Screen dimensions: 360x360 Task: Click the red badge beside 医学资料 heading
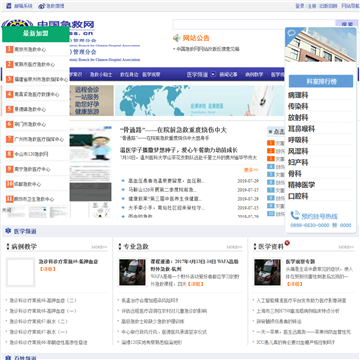point(287,243)
